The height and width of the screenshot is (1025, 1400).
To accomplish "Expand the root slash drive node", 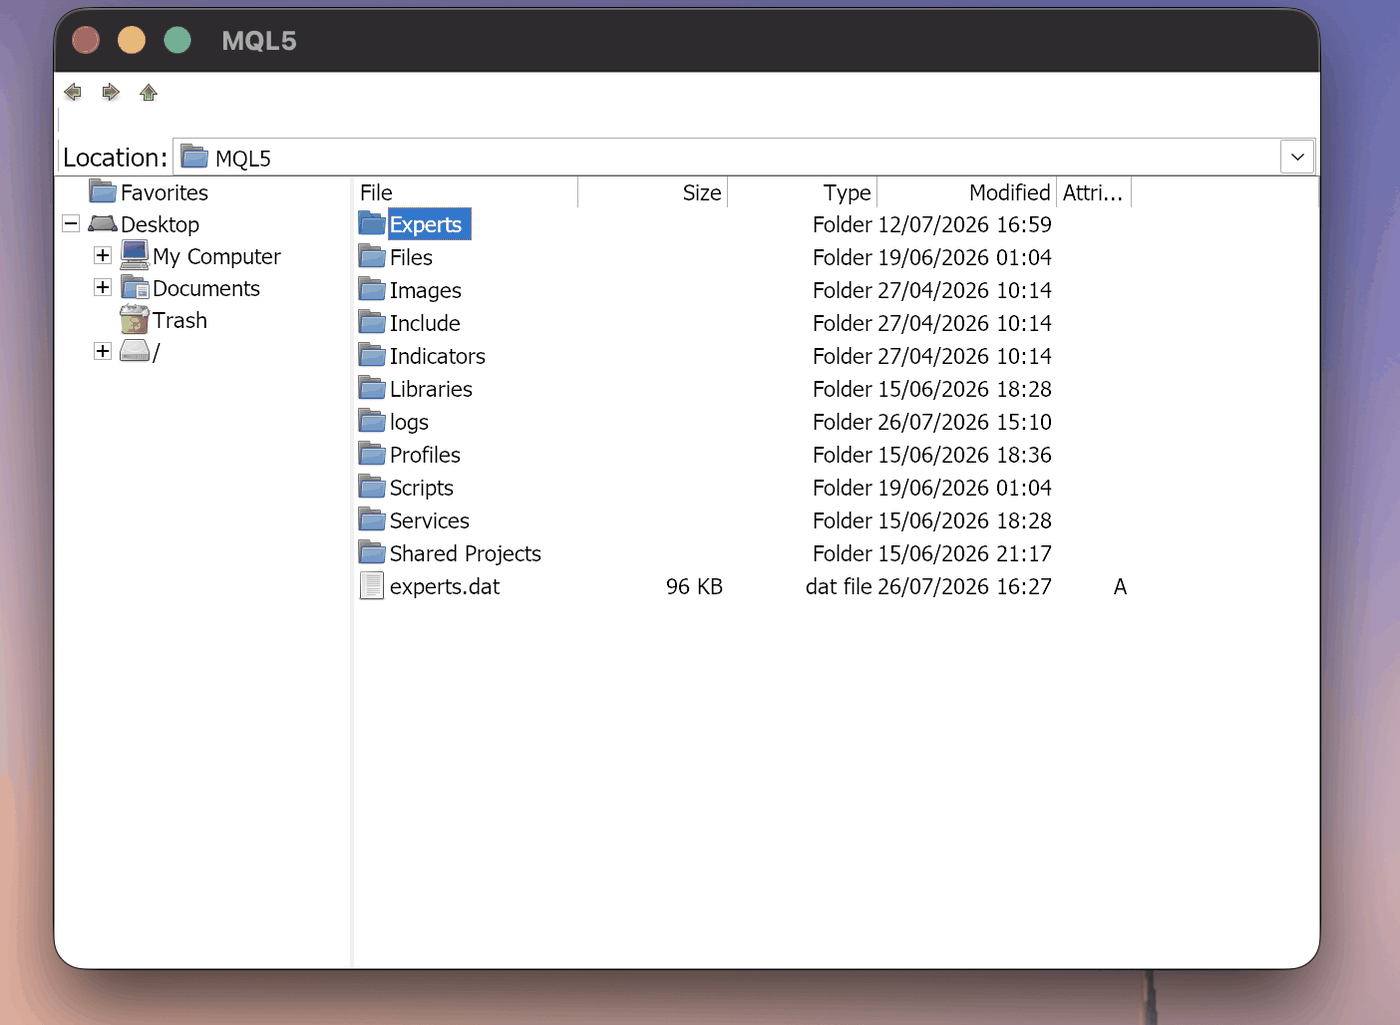I will (x=103, y=351).
